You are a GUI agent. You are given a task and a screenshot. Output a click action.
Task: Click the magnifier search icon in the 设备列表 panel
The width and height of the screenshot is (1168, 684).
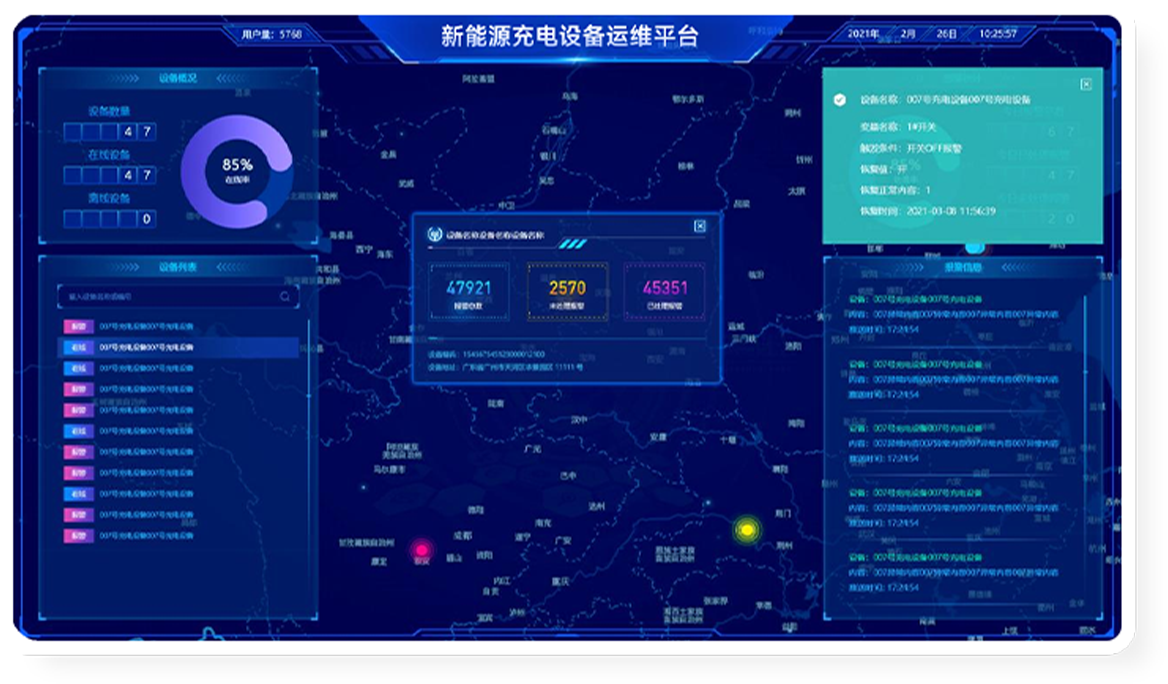tap(283, 296)
